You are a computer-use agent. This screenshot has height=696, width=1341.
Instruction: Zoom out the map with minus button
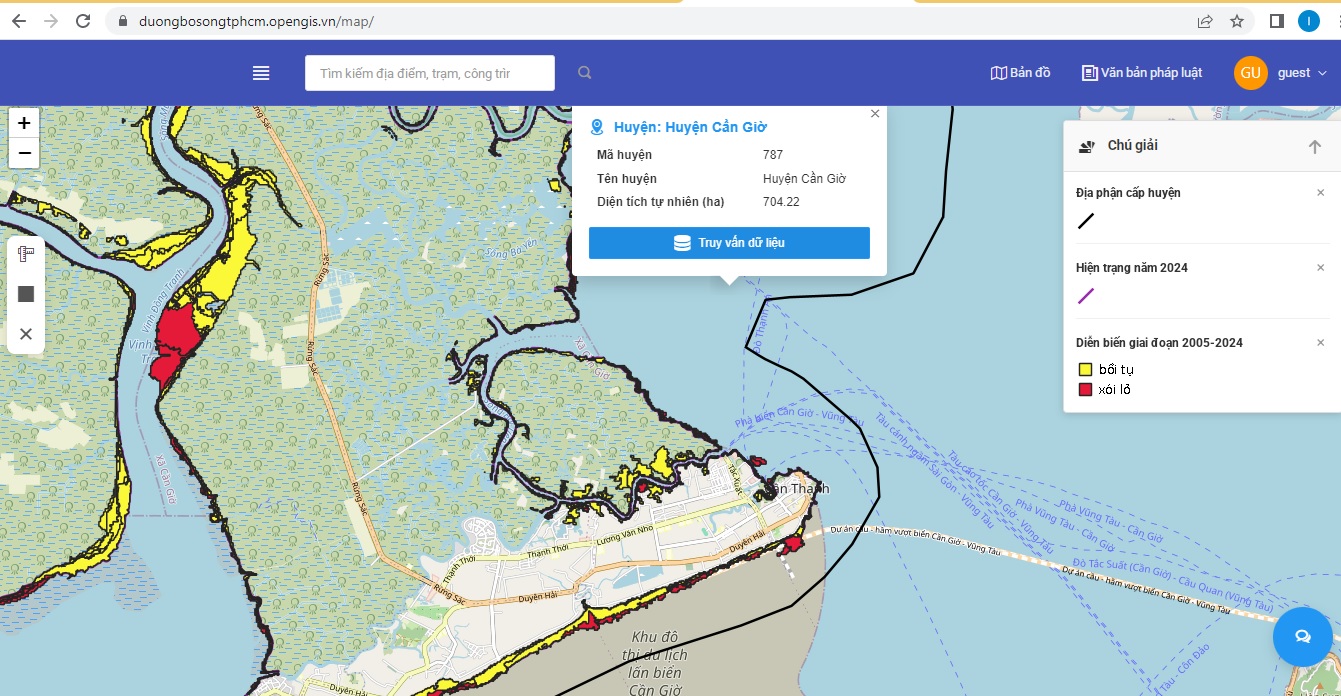coord(24,153)
